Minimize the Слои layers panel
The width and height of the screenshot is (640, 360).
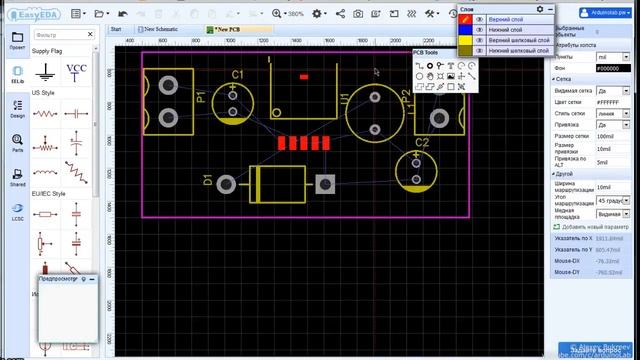[551, 9]
